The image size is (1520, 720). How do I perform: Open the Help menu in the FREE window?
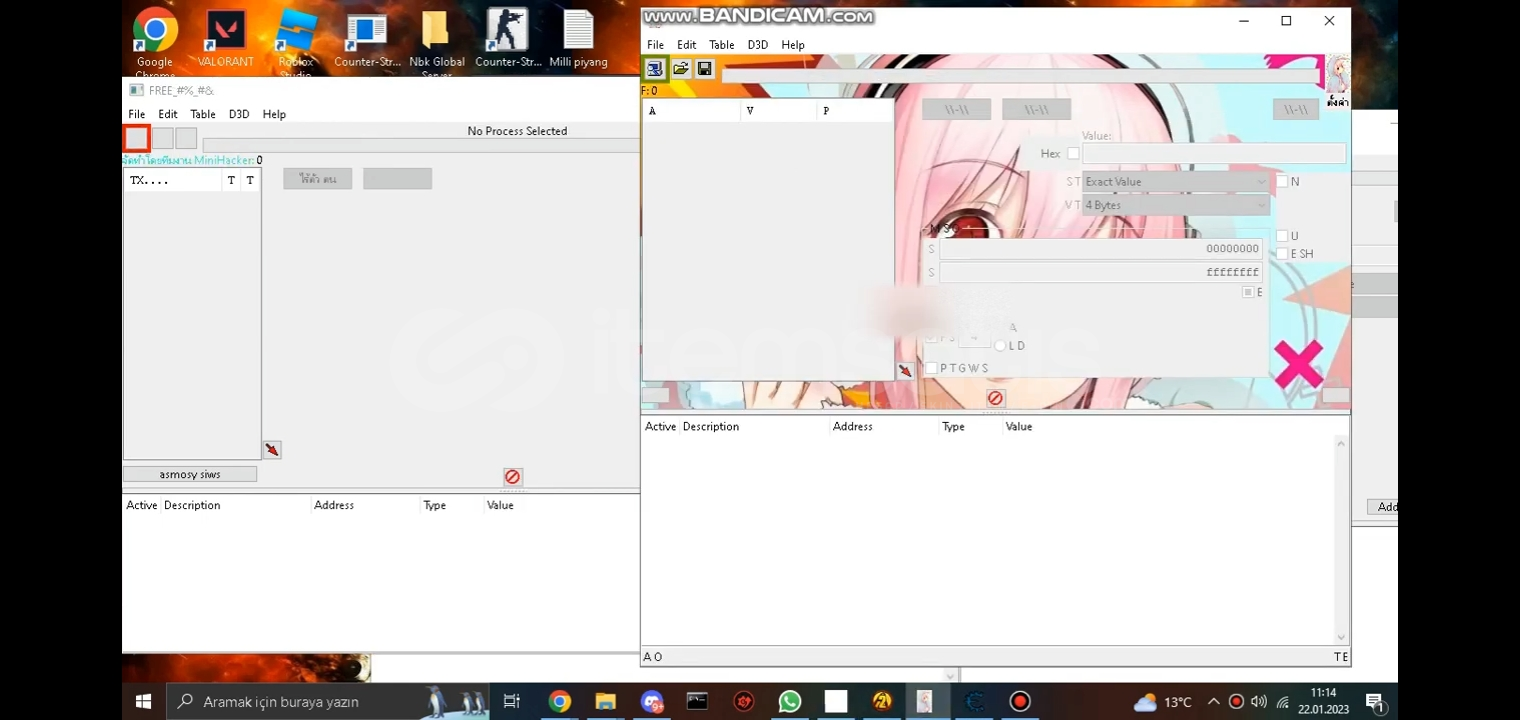pyautogui.click(x=274, y=114)
